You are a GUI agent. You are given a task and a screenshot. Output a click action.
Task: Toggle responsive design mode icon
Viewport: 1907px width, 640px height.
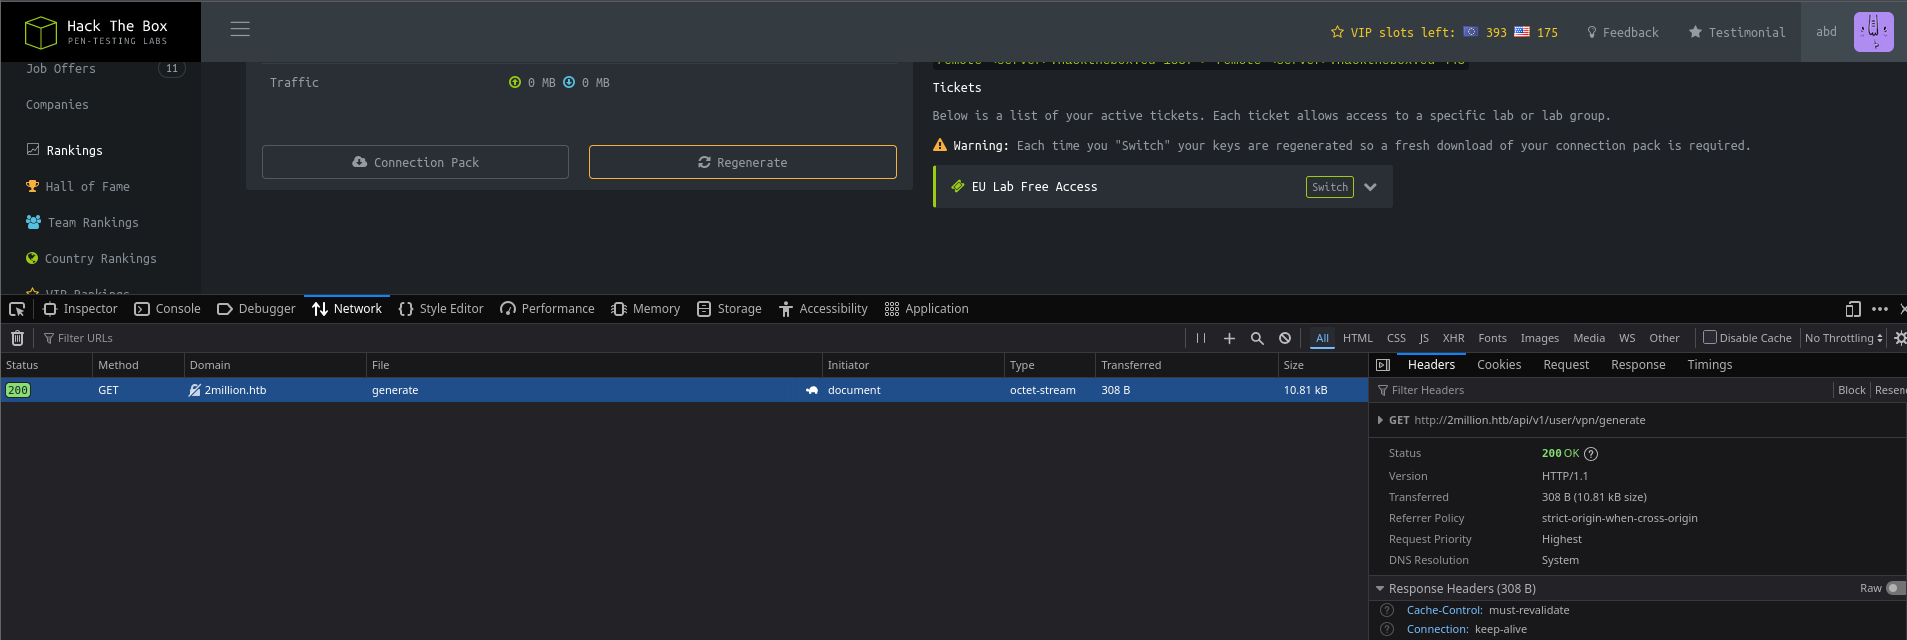(1853, 309)
